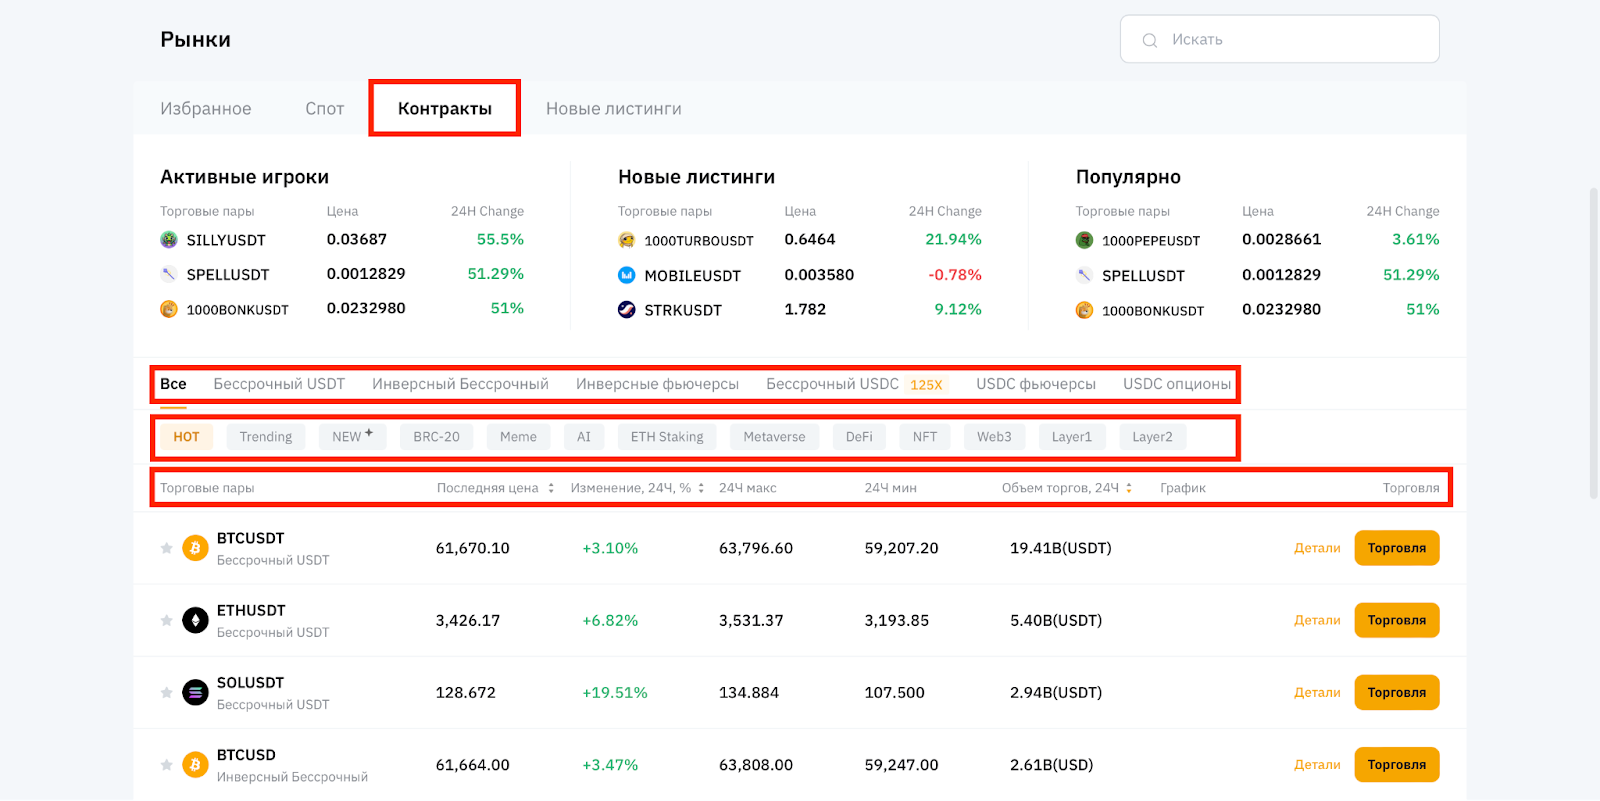Choose the AI category chip
1600x801 pixels.
coord(584,437)
